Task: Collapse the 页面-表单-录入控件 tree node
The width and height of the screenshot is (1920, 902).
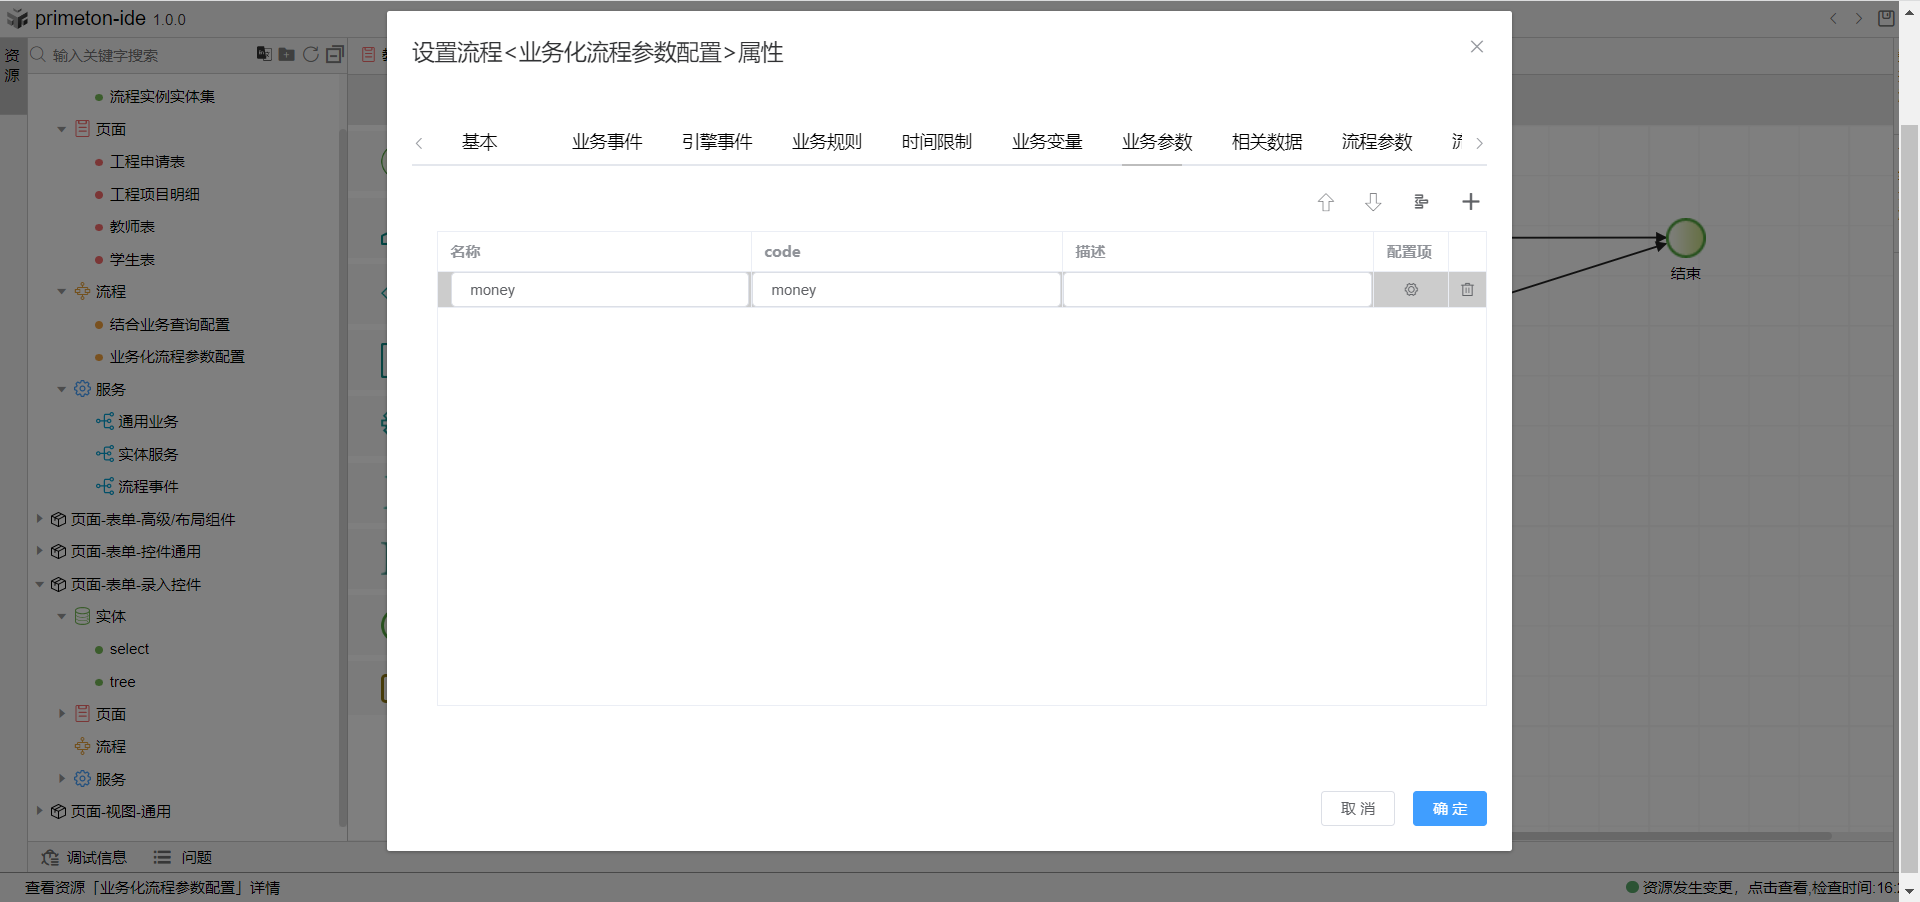Action: click(x=39, y=584)
